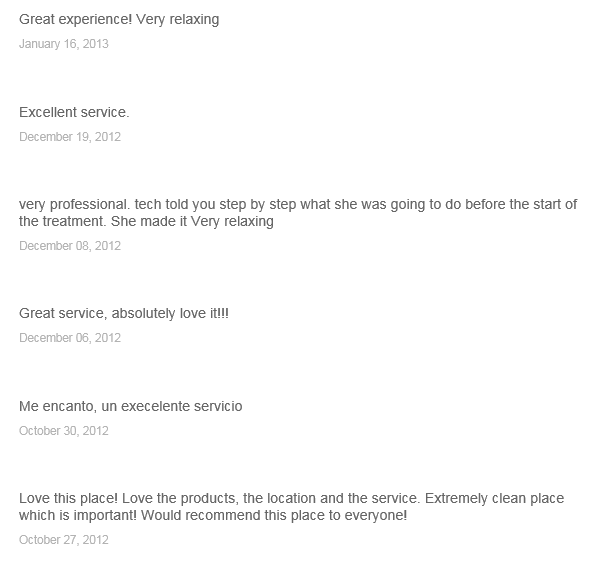This screenshot has height=572, width=605.
Task: Click the "the treatment. She made it Very relaxing" line
Action: coord(146,222)
